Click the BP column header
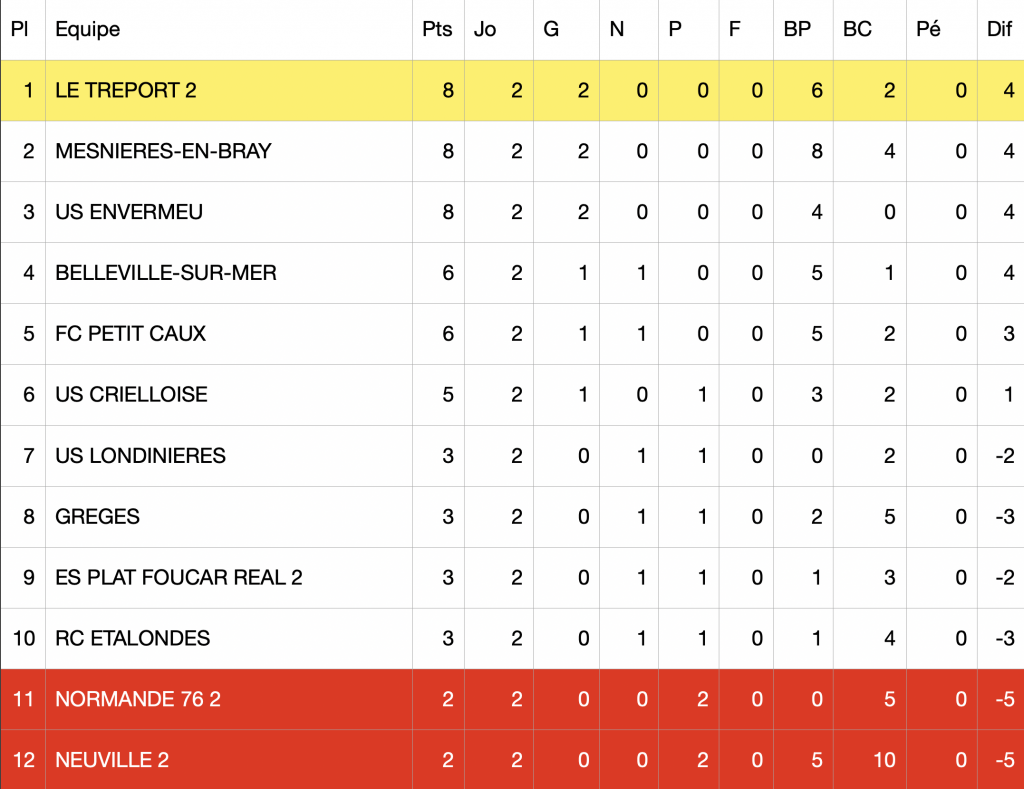Screen dimensions: 1024x789 (x=797, y=29)
